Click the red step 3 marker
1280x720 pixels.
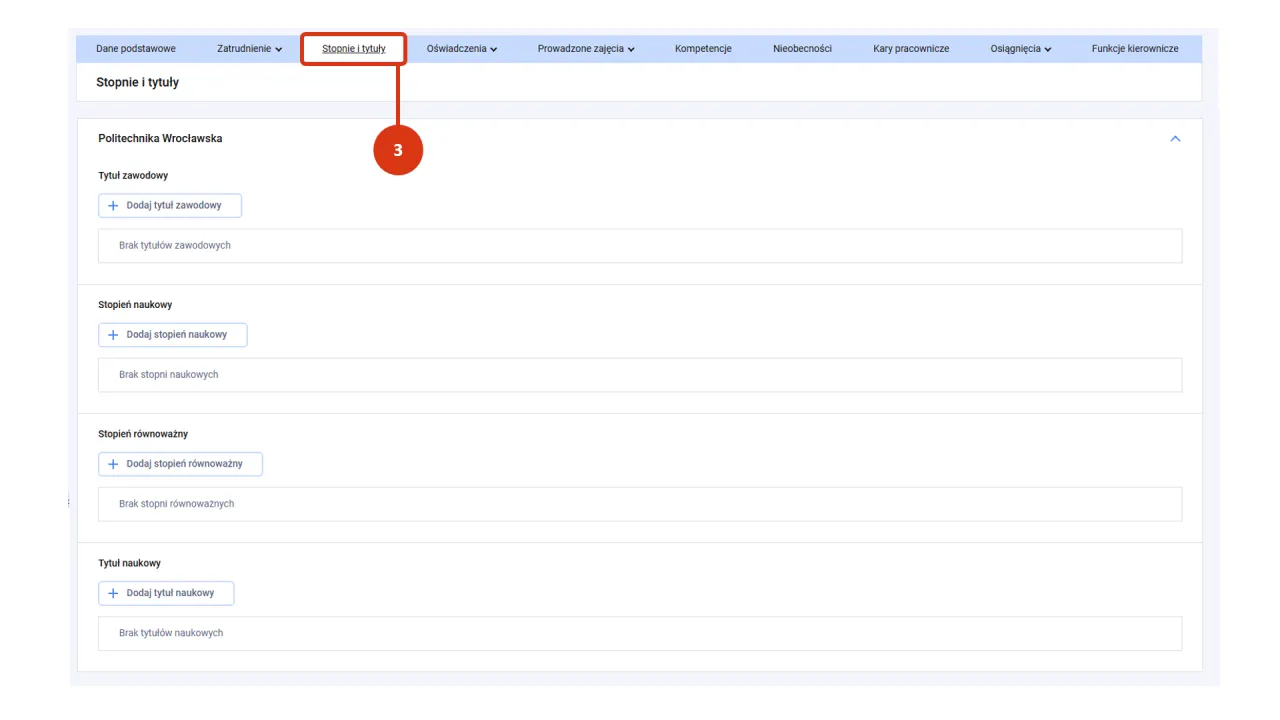[398, 151]
